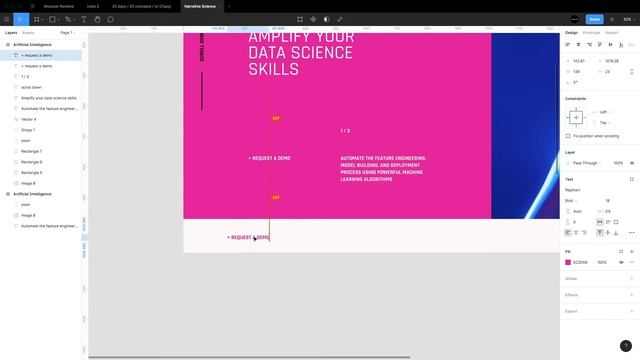Enable auto width text resizing

tap(600, 222)
